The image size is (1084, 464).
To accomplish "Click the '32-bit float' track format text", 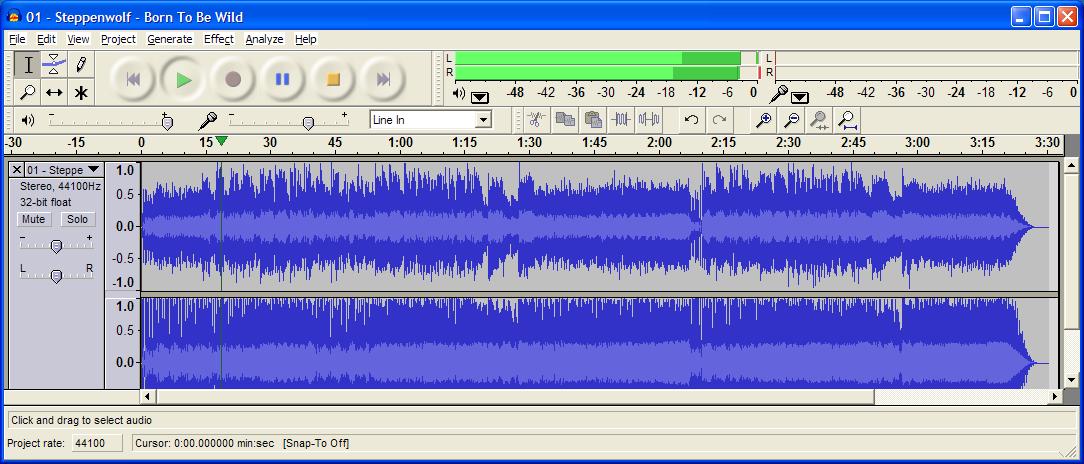I will 46,202.
